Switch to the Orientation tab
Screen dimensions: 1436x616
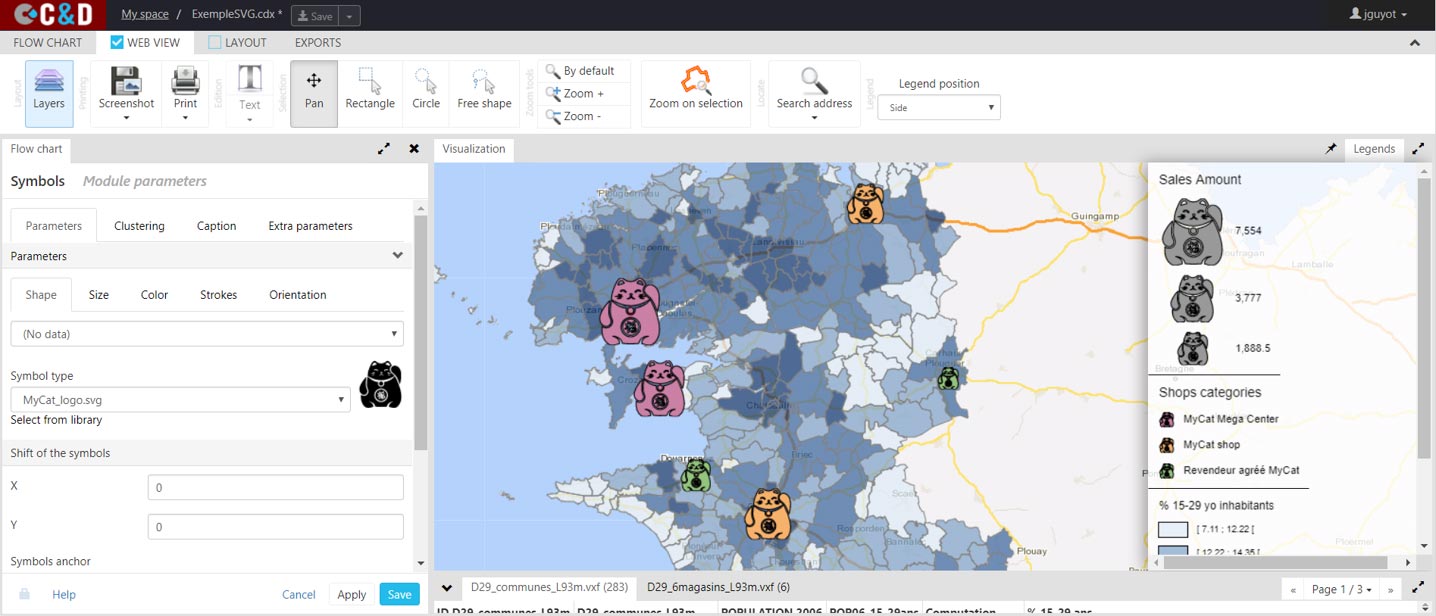pyautogui.click(x=298, y=295)
